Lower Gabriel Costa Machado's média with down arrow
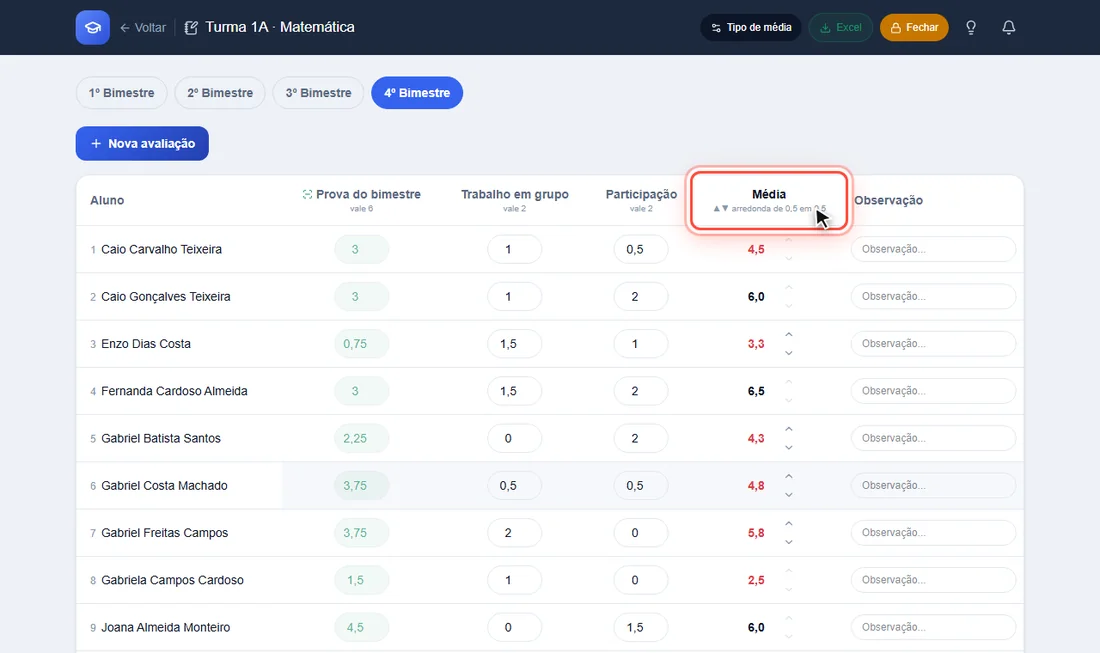This screenshot has width=1100, height=653. (x=789, y=494)
